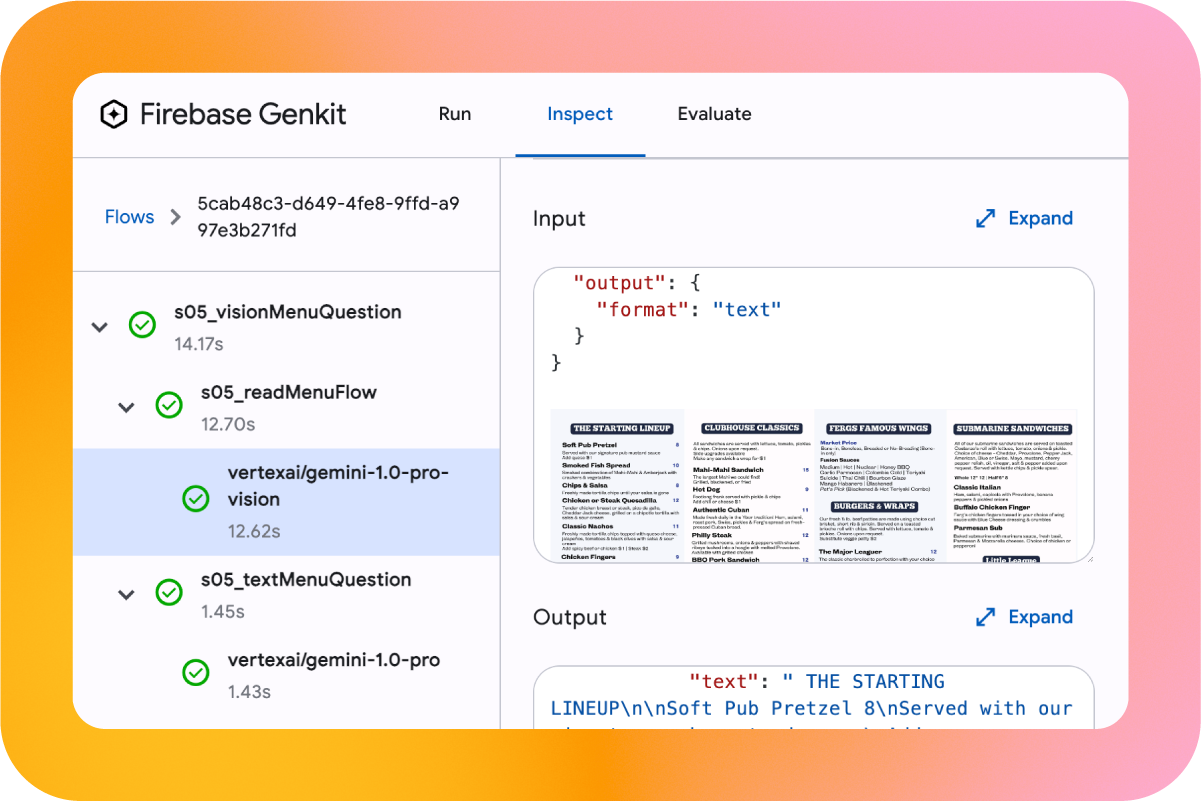Collapse the s05_visionMenuQuestion tree node

tap(100, 326)
